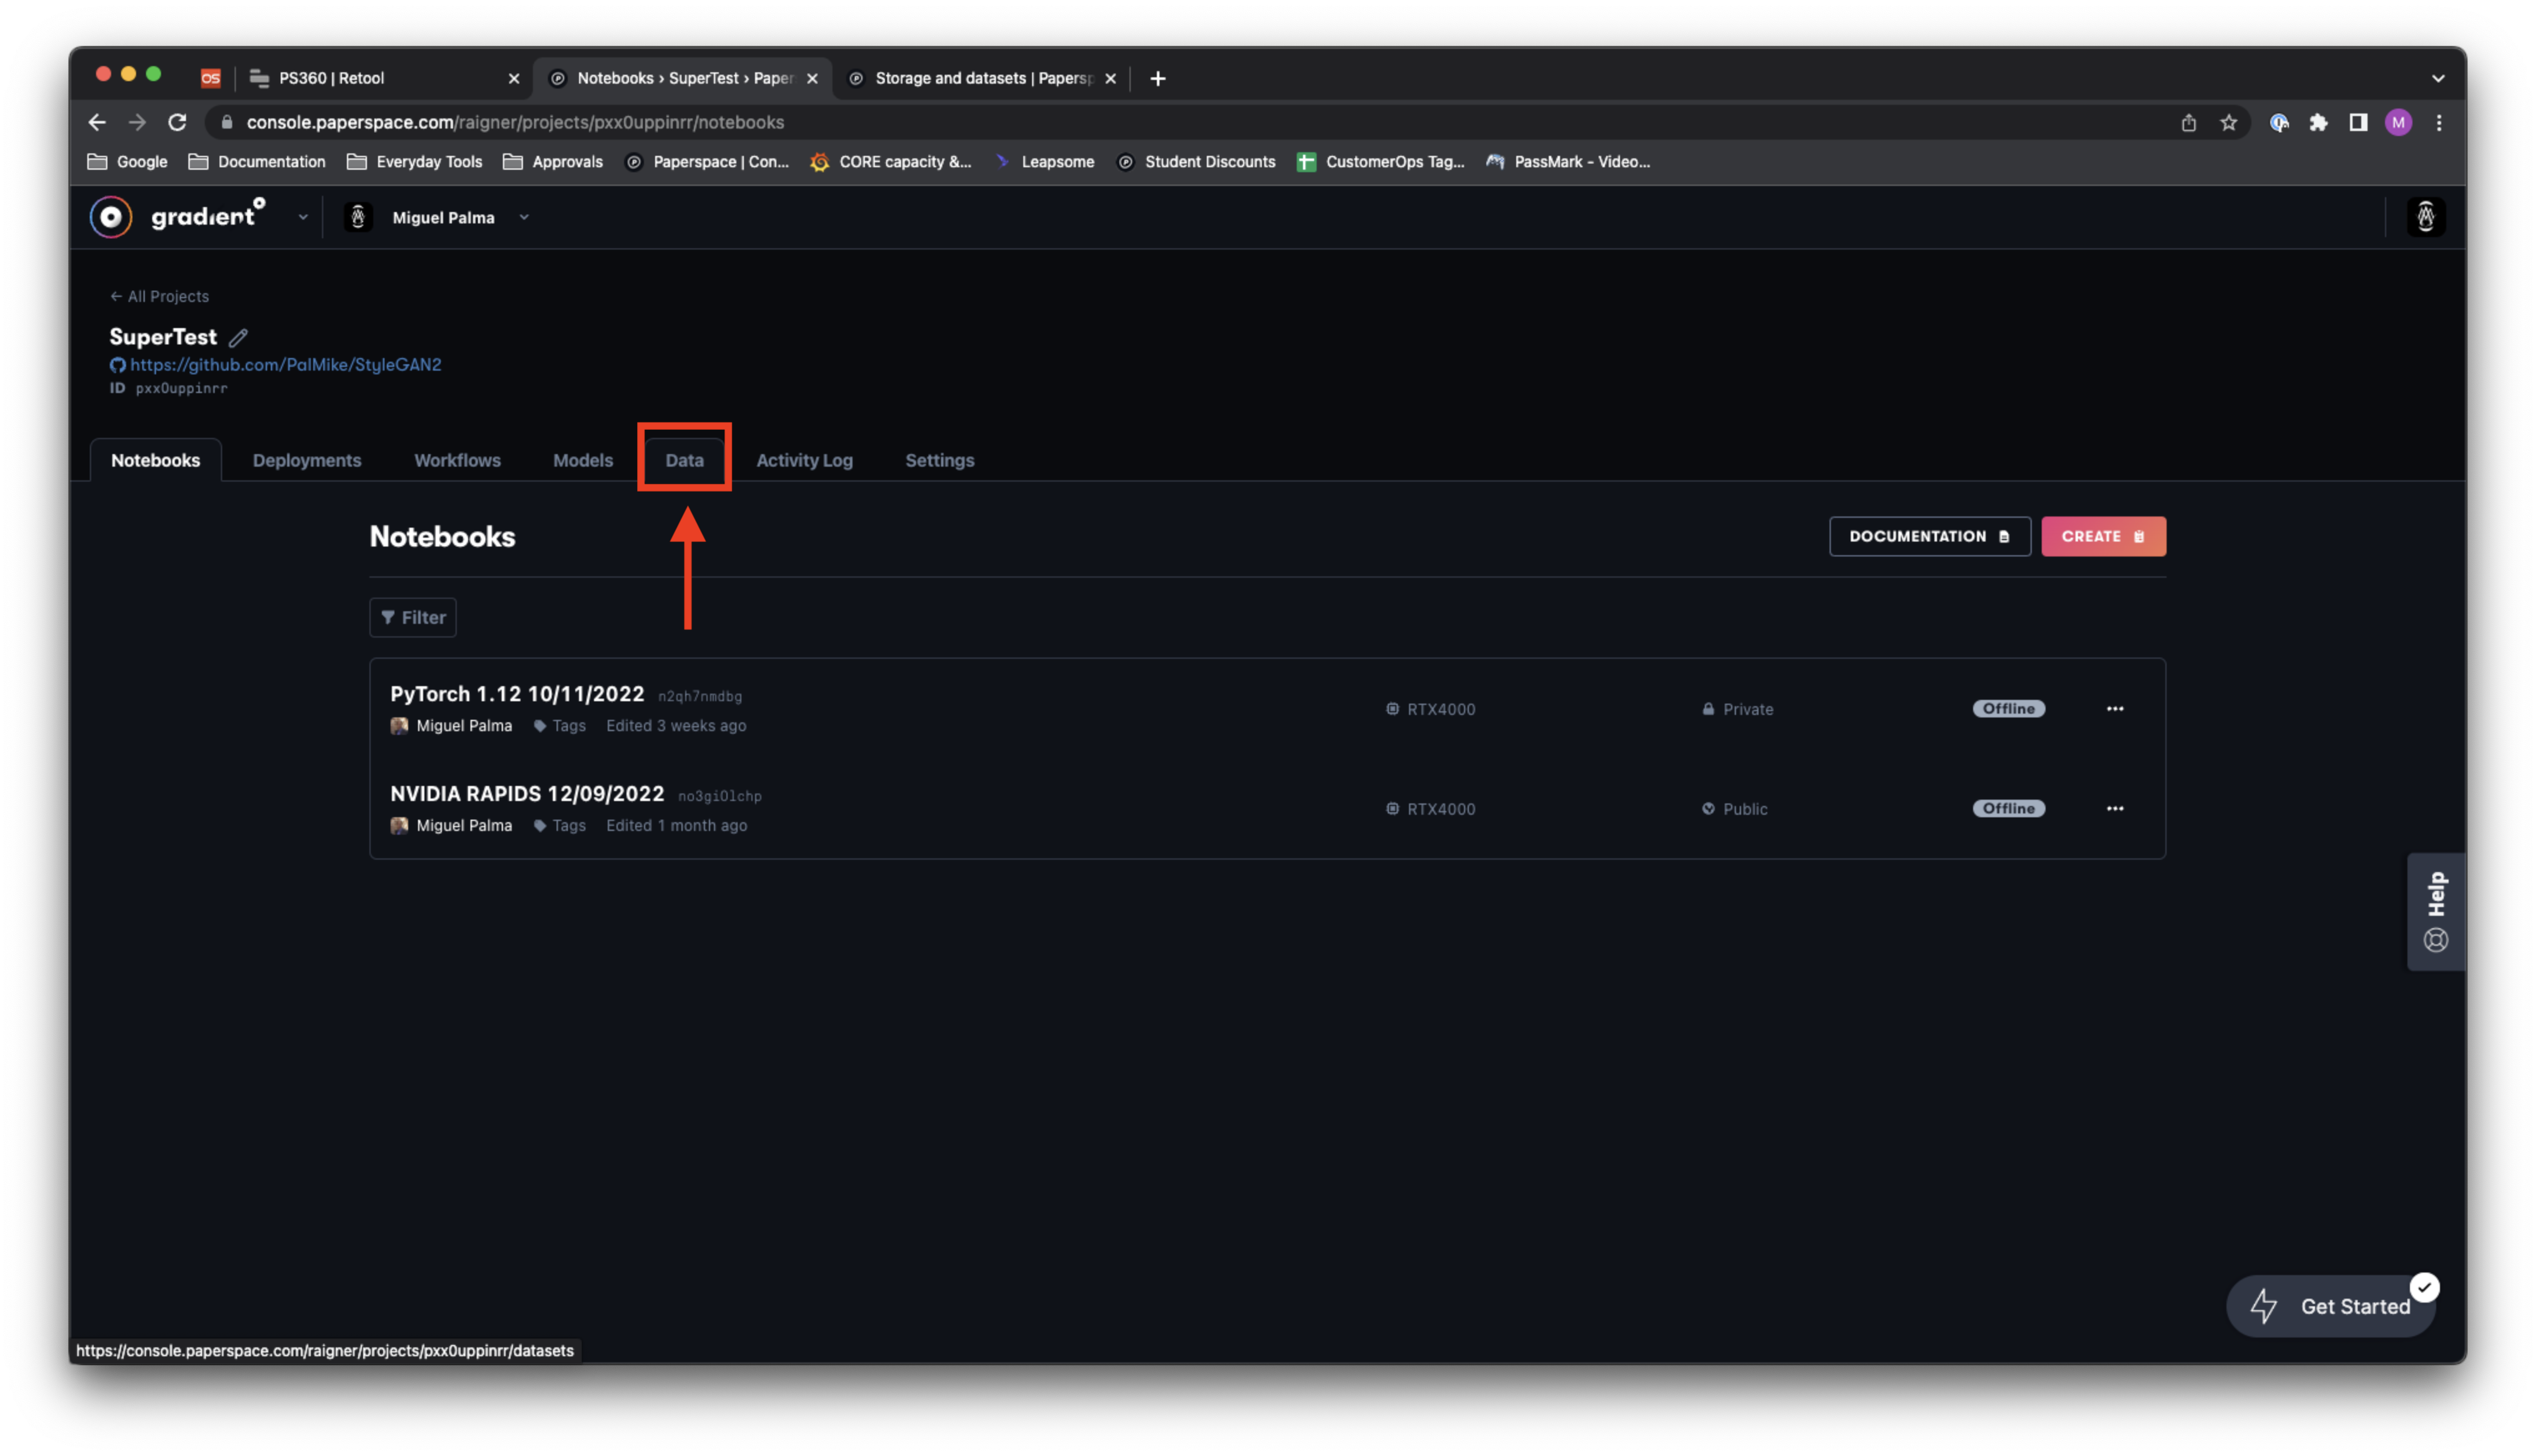Image resolution: width=2536 pixels, height=1456 pixels.
Task: Click Tags on the NVIDIA RAPIDS notebook row
Action: (560, 826)
